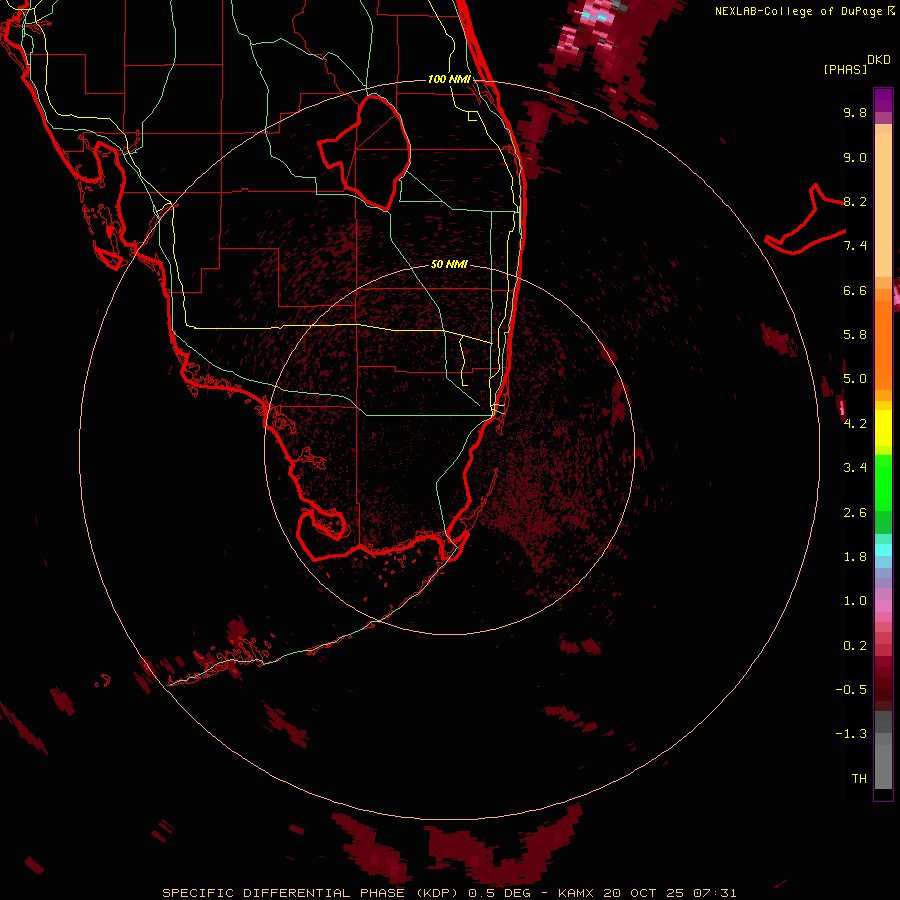This screenshot has height=900, width=900.
Task: Click the 100 NMI range ring label
Action: tap(449, 79)
